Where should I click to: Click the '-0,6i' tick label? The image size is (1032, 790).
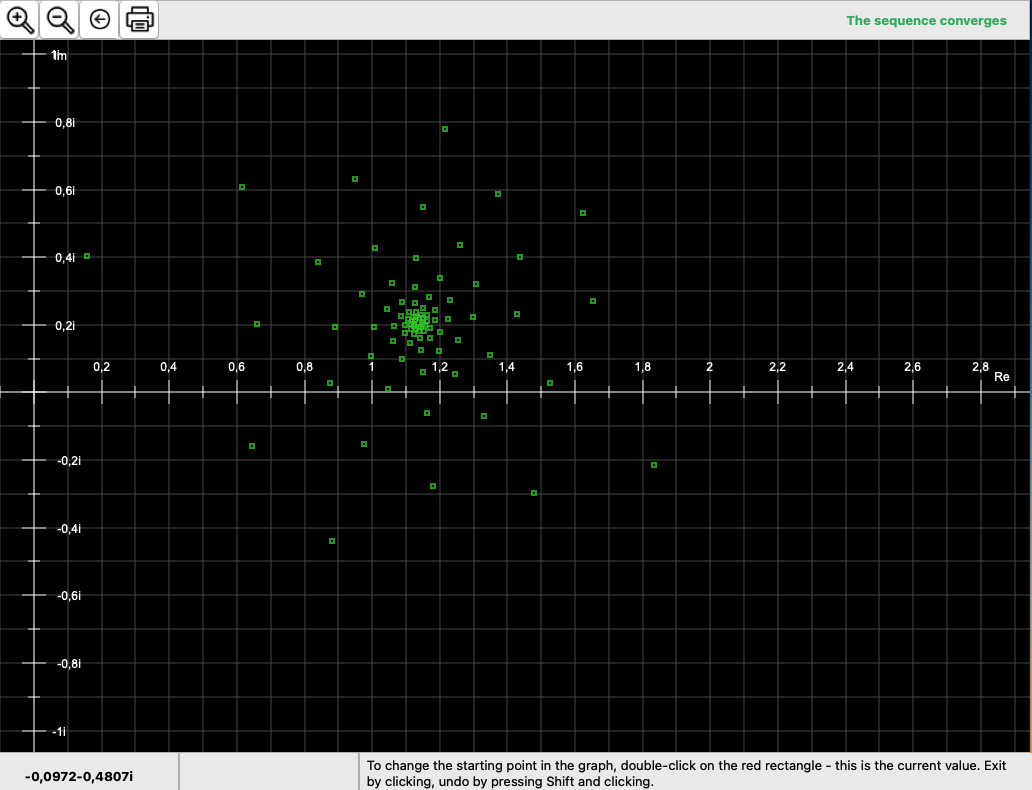point(68,596)
